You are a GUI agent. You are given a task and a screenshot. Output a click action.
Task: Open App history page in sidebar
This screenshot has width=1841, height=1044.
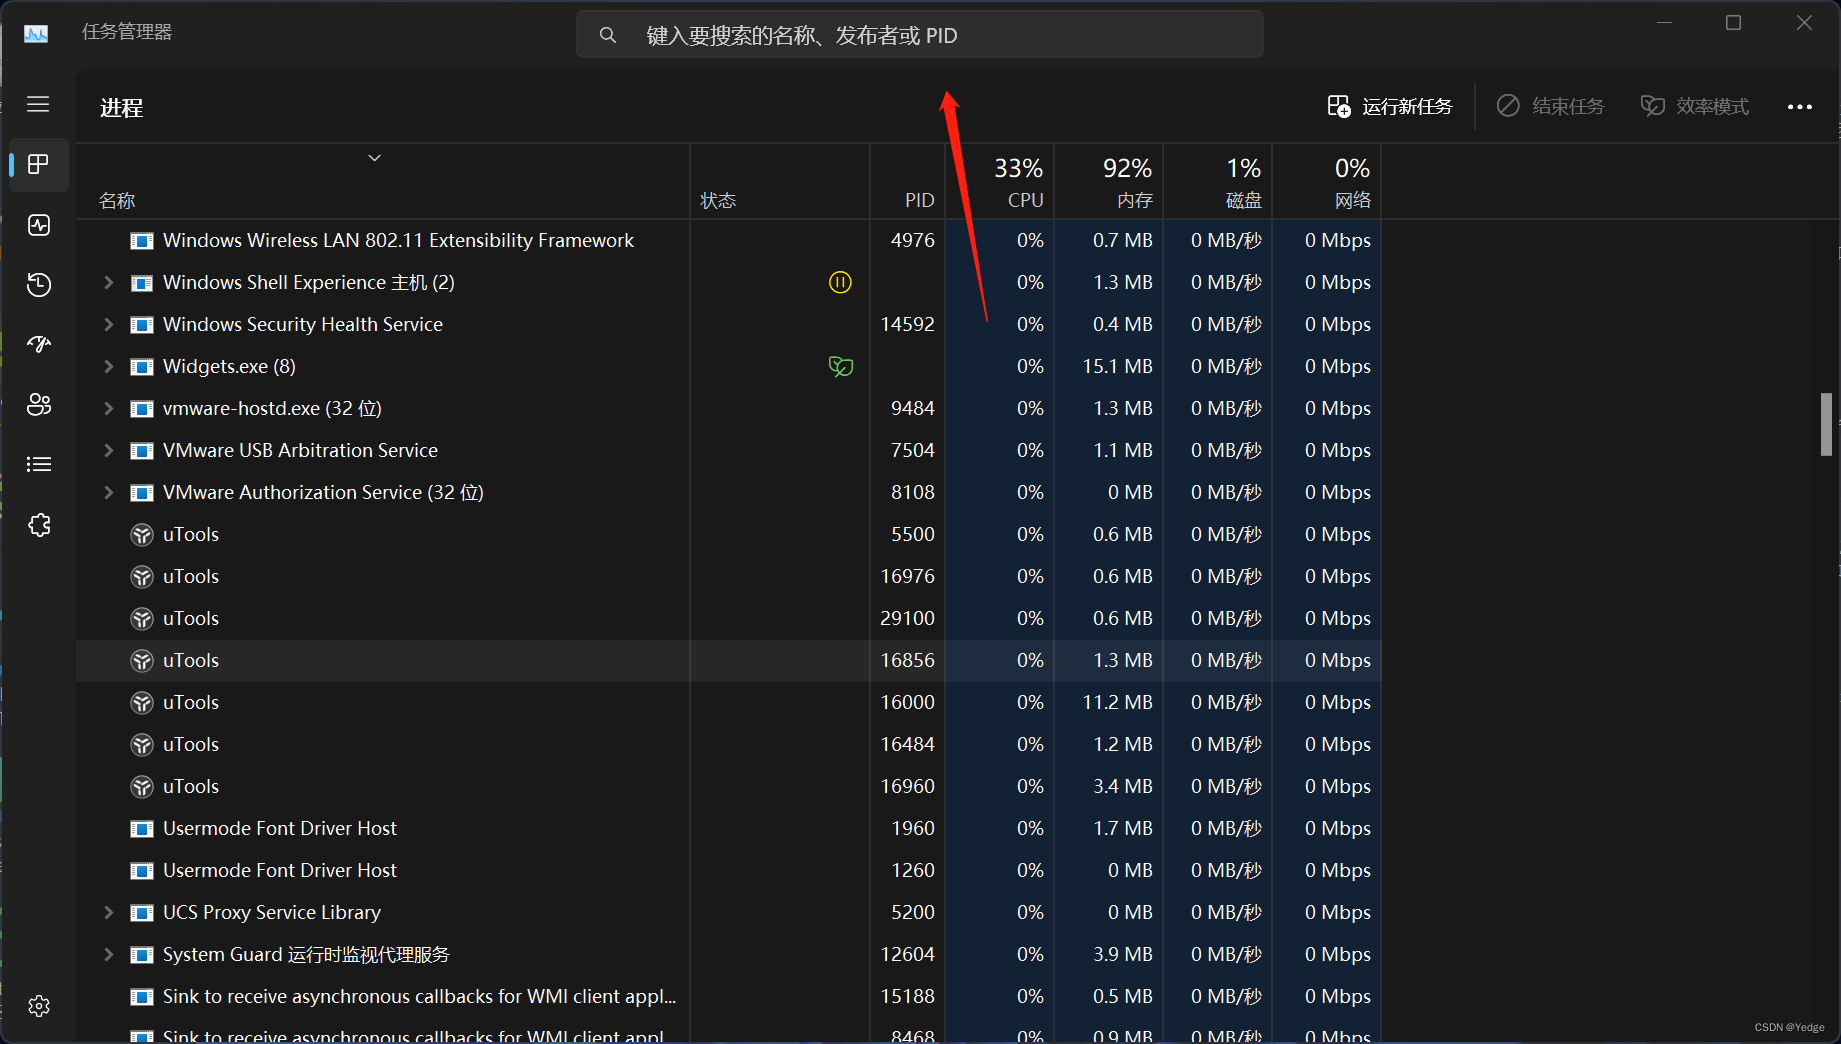tap(38, 285)
